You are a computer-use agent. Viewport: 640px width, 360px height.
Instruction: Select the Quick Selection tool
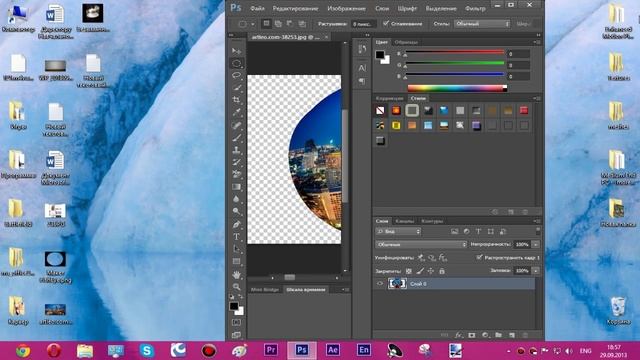point(236,88)
